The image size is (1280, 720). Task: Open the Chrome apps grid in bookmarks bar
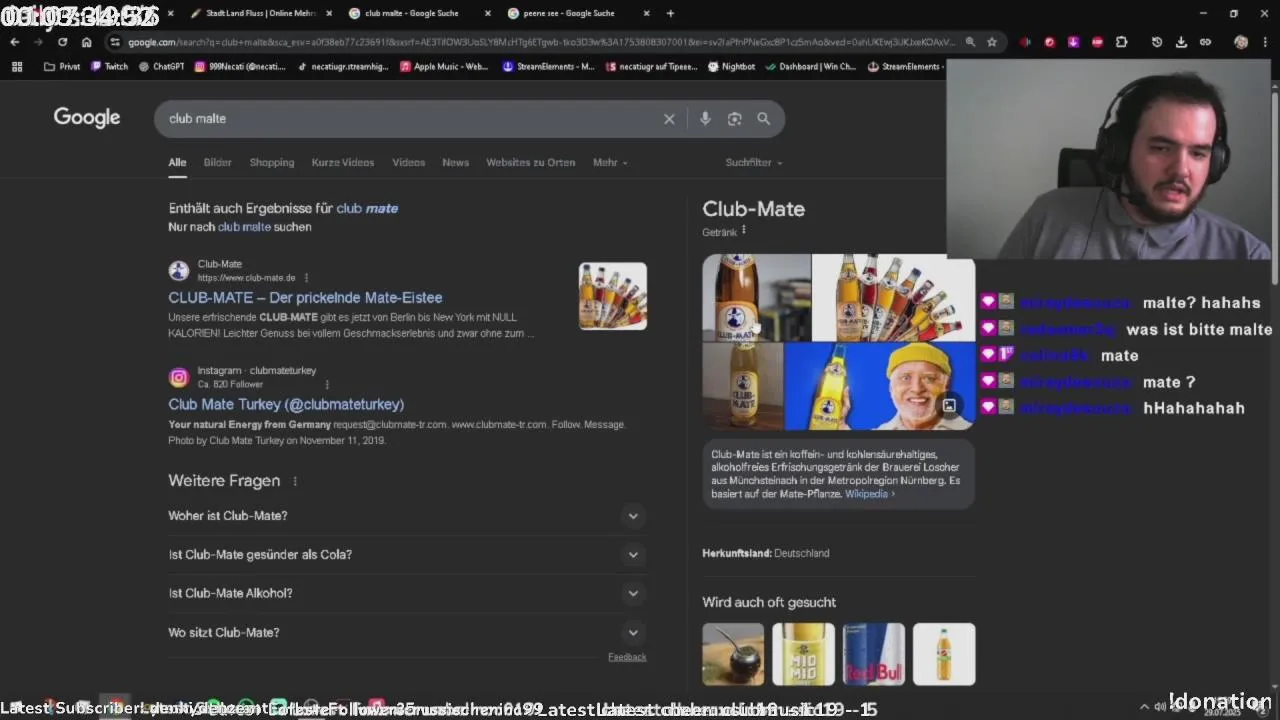point(16,67)
